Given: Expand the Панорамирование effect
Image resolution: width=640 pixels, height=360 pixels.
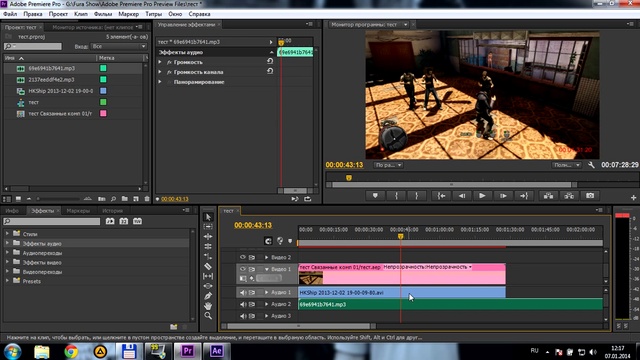Looking at the screenshot, I should click(160, 82).
